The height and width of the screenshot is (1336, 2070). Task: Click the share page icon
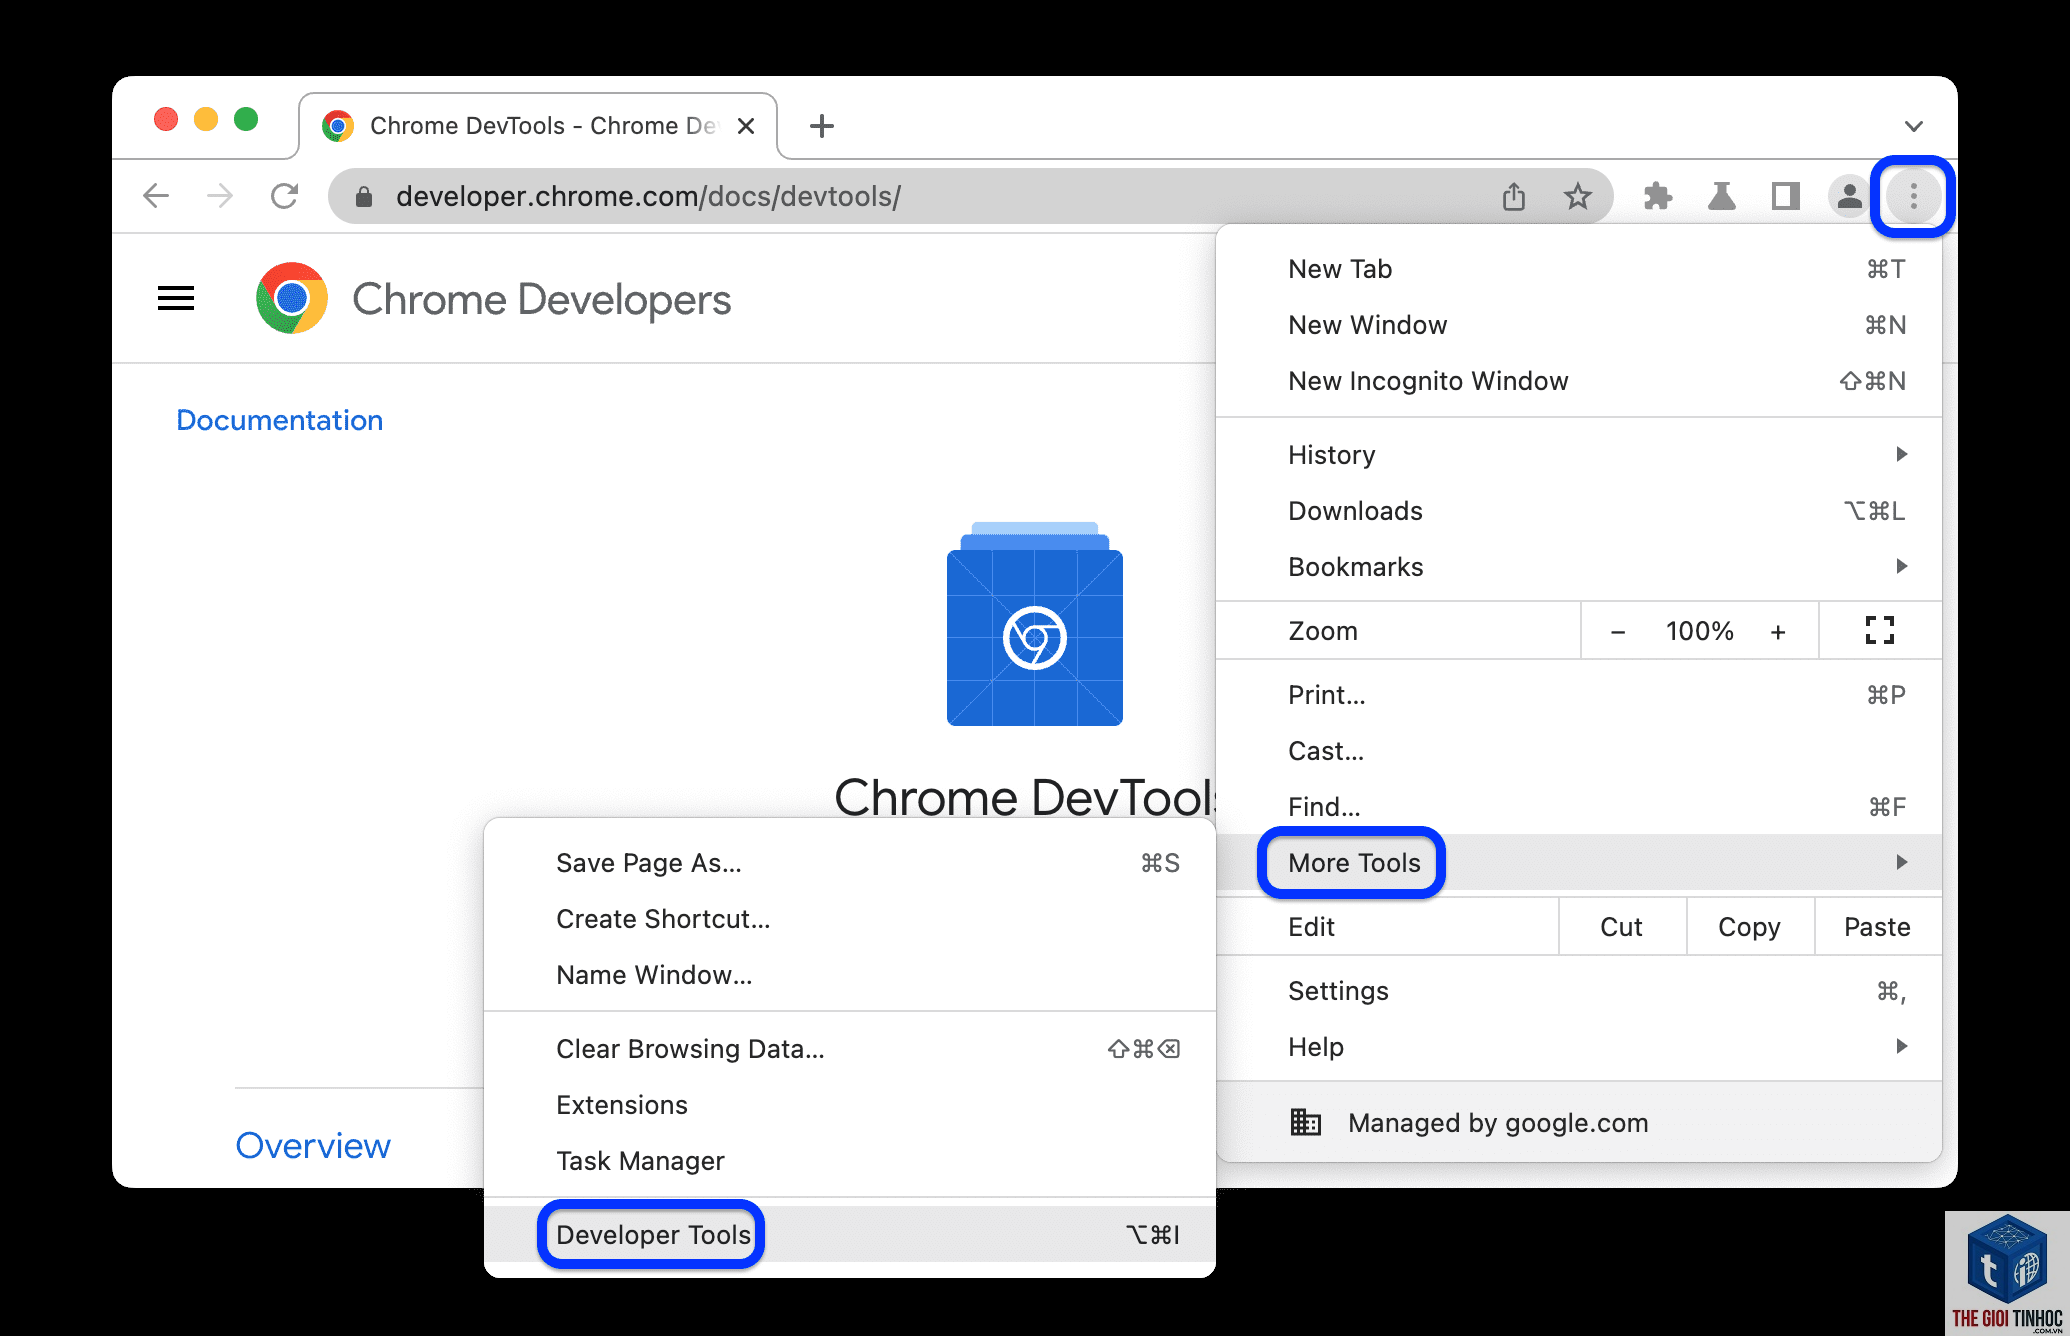pos(1514,196)
